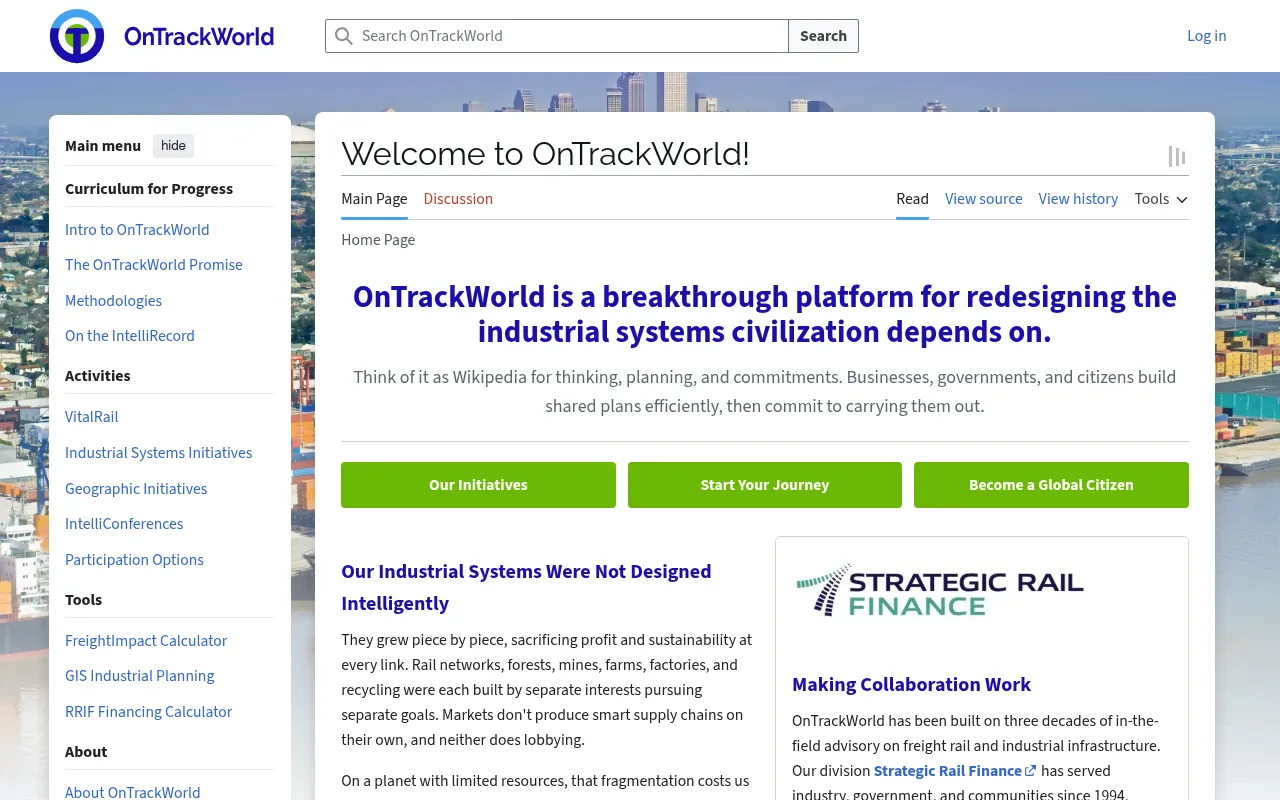Open Industrial Systems Initiatives link

coord(158,453)
